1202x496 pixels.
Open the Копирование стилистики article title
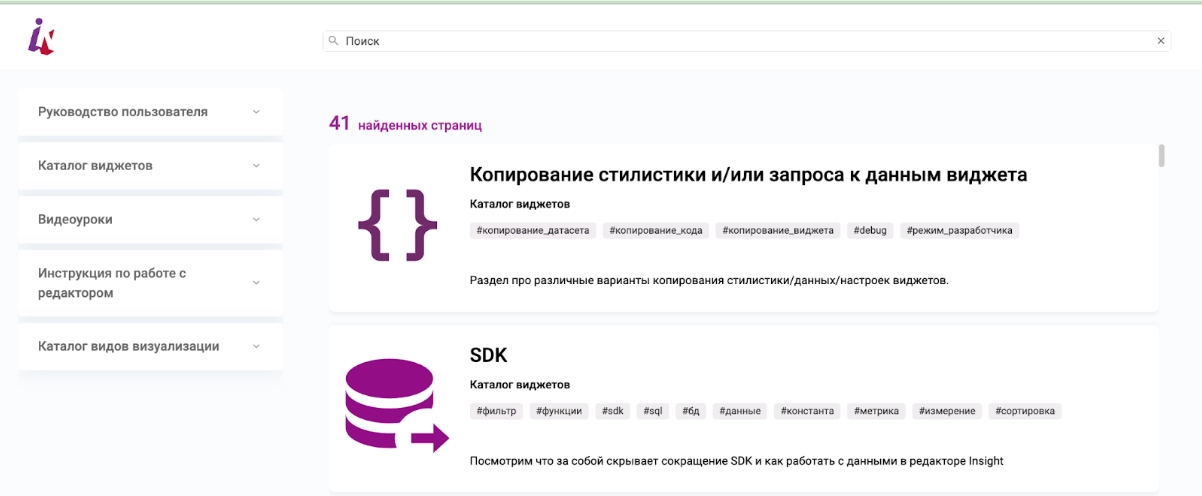(748, 175)
